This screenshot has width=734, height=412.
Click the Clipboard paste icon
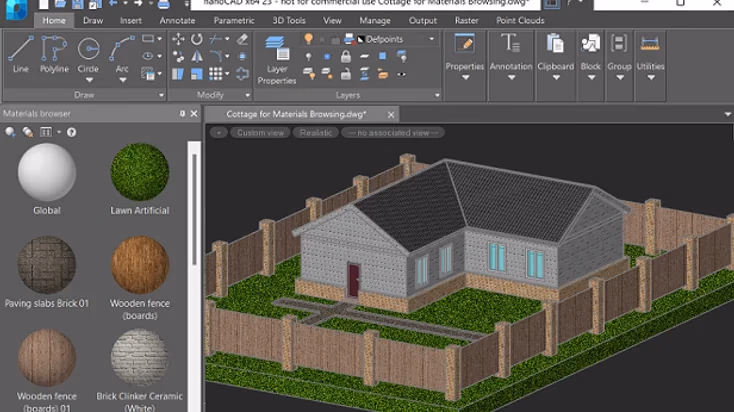coord(555,44)
